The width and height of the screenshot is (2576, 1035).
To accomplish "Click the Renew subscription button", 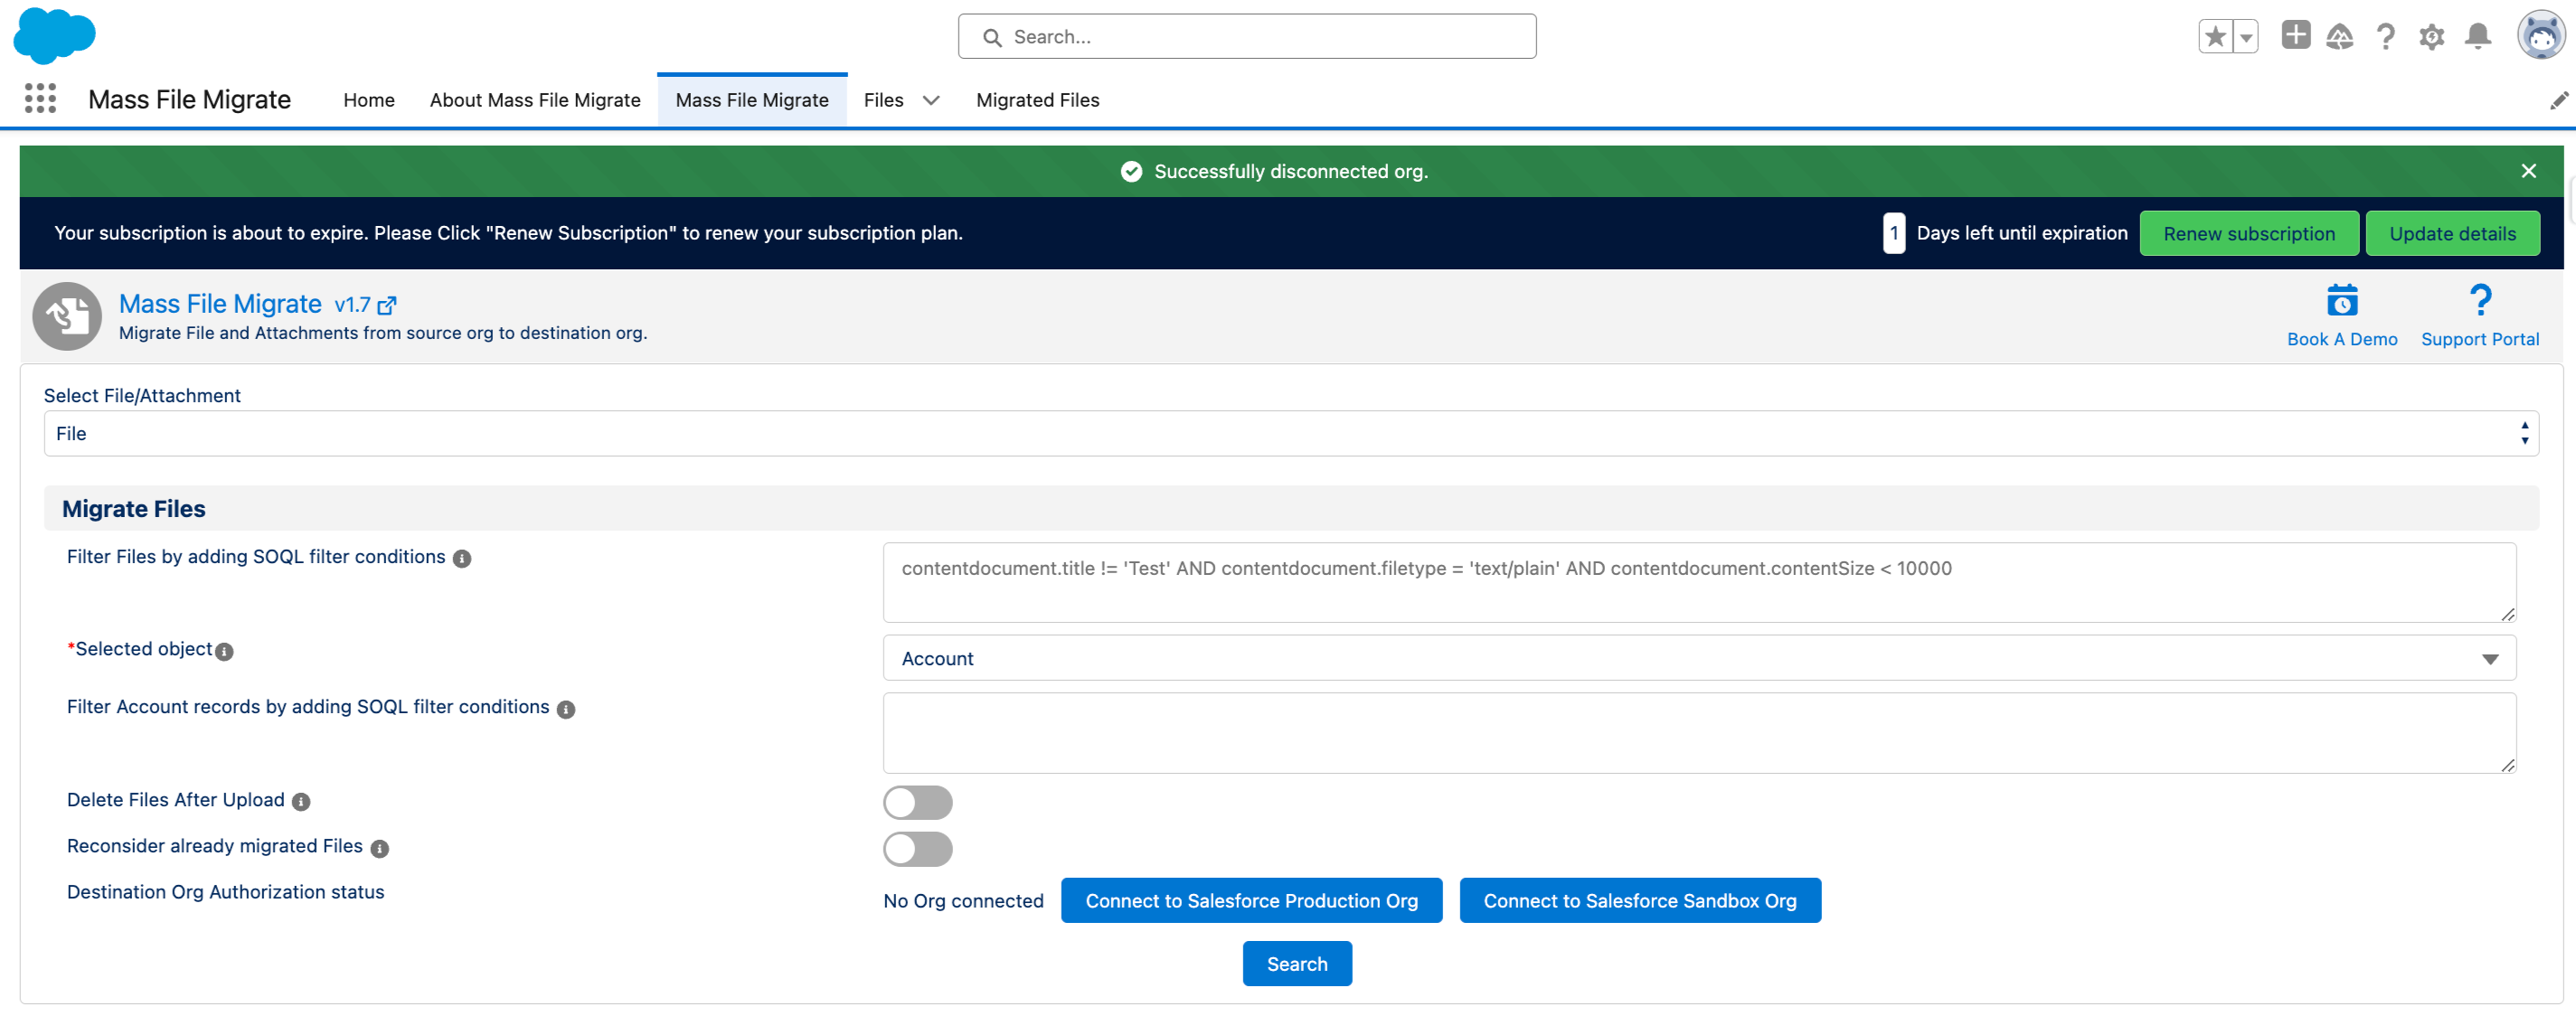I will (2248, 234).
